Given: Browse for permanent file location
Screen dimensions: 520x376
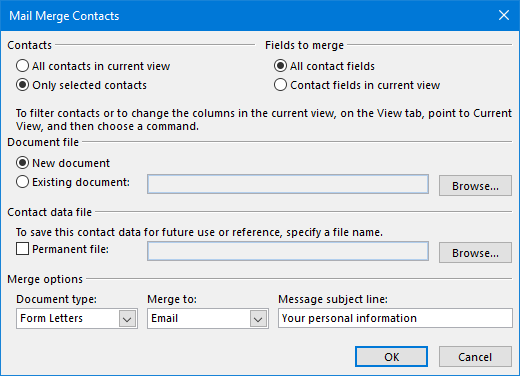Looking at the screenshot, I should [475, 253].
